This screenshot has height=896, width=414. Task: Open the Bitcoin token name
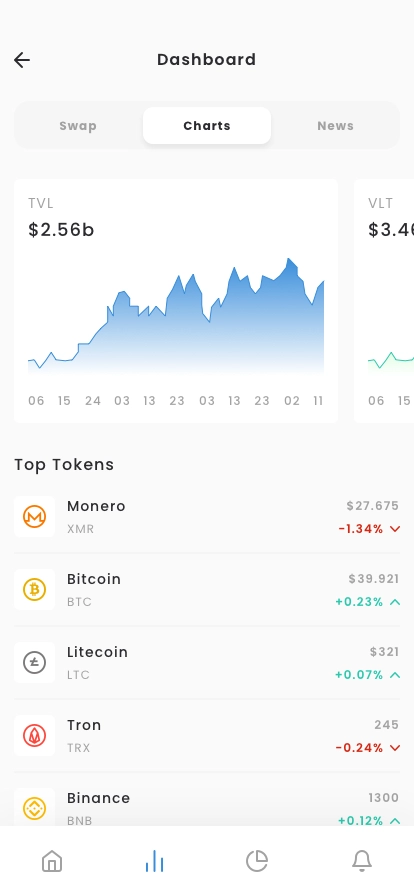point(94,579)
